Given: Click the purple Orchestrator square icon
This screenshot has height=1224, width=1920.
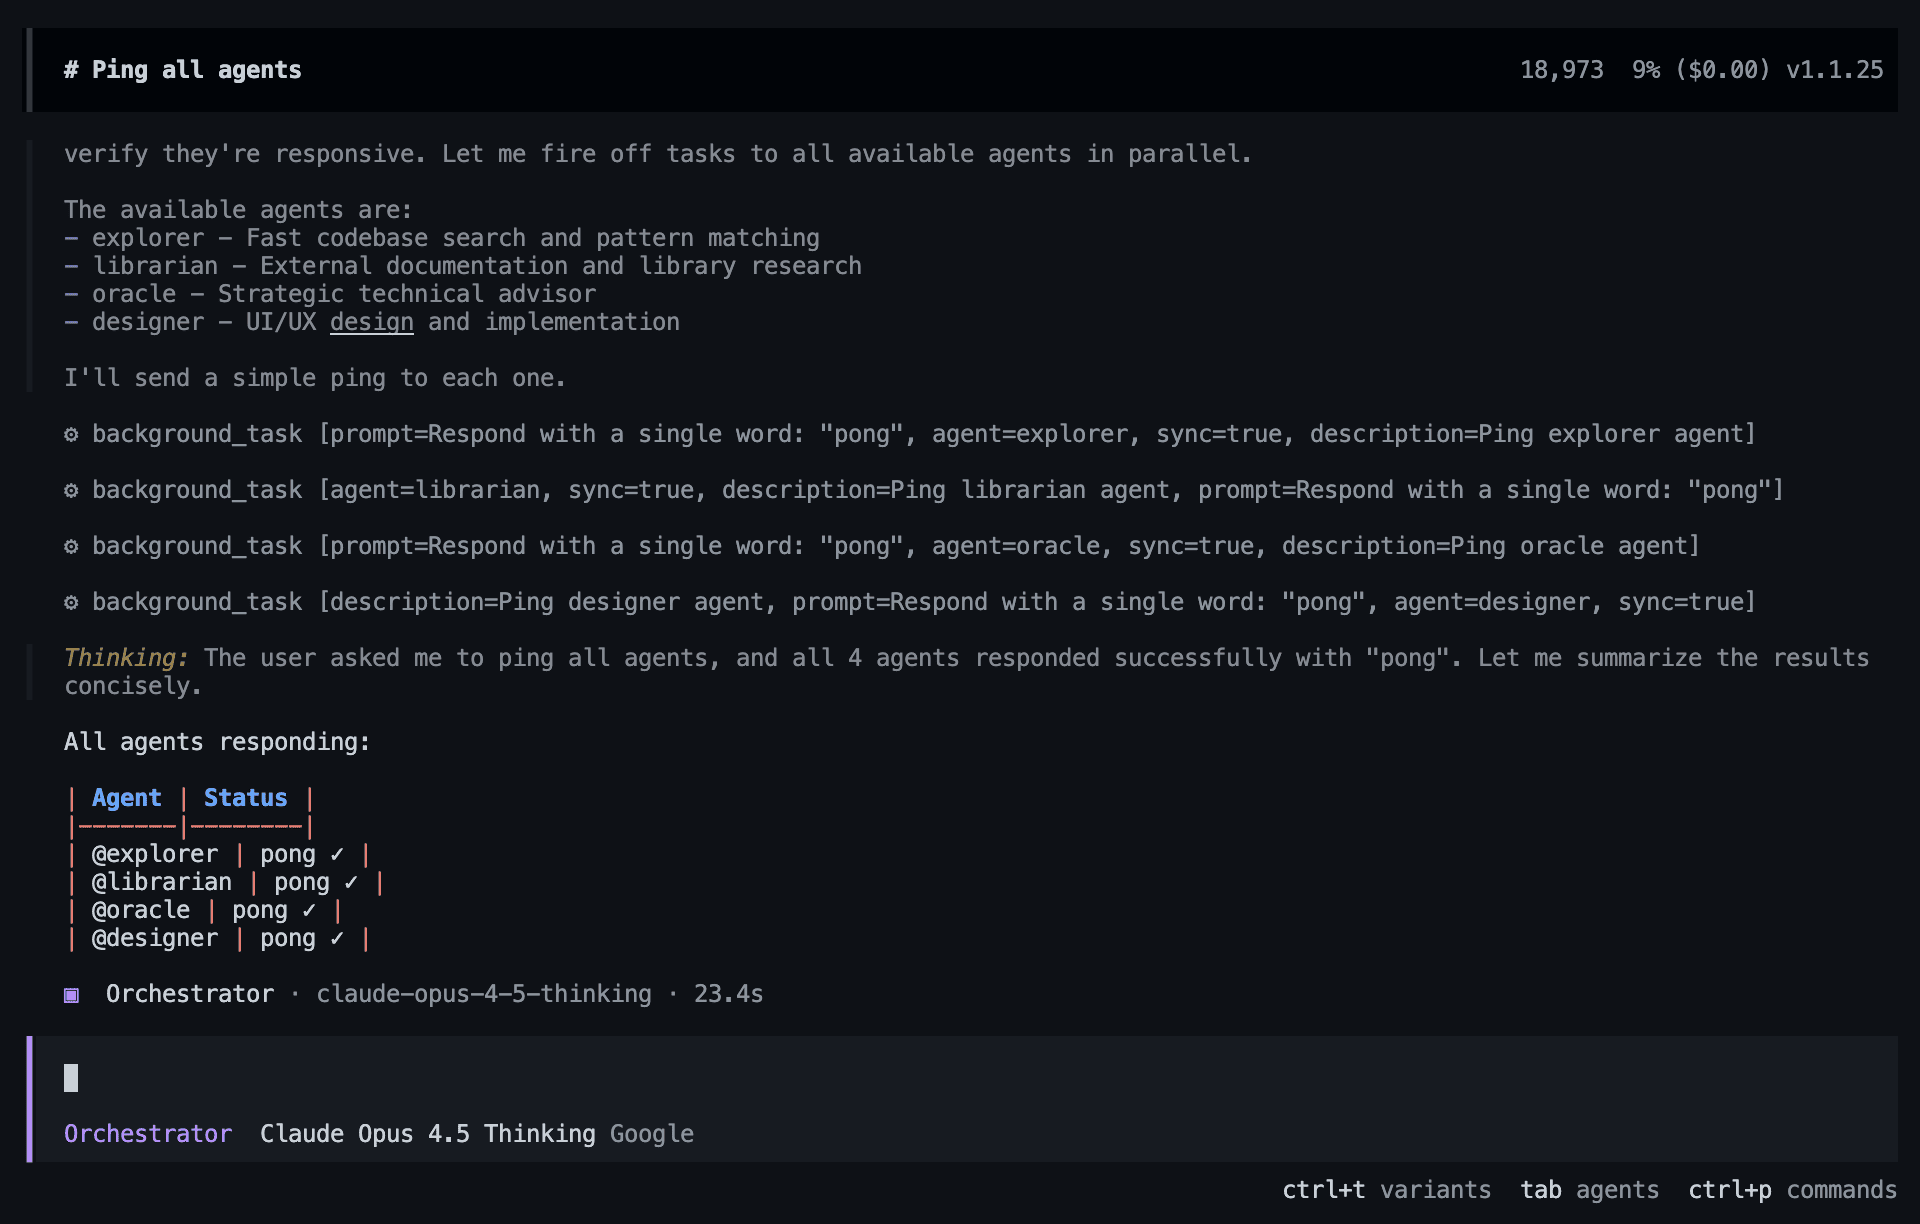Looking at the screenshot, I should coord(71,994).
